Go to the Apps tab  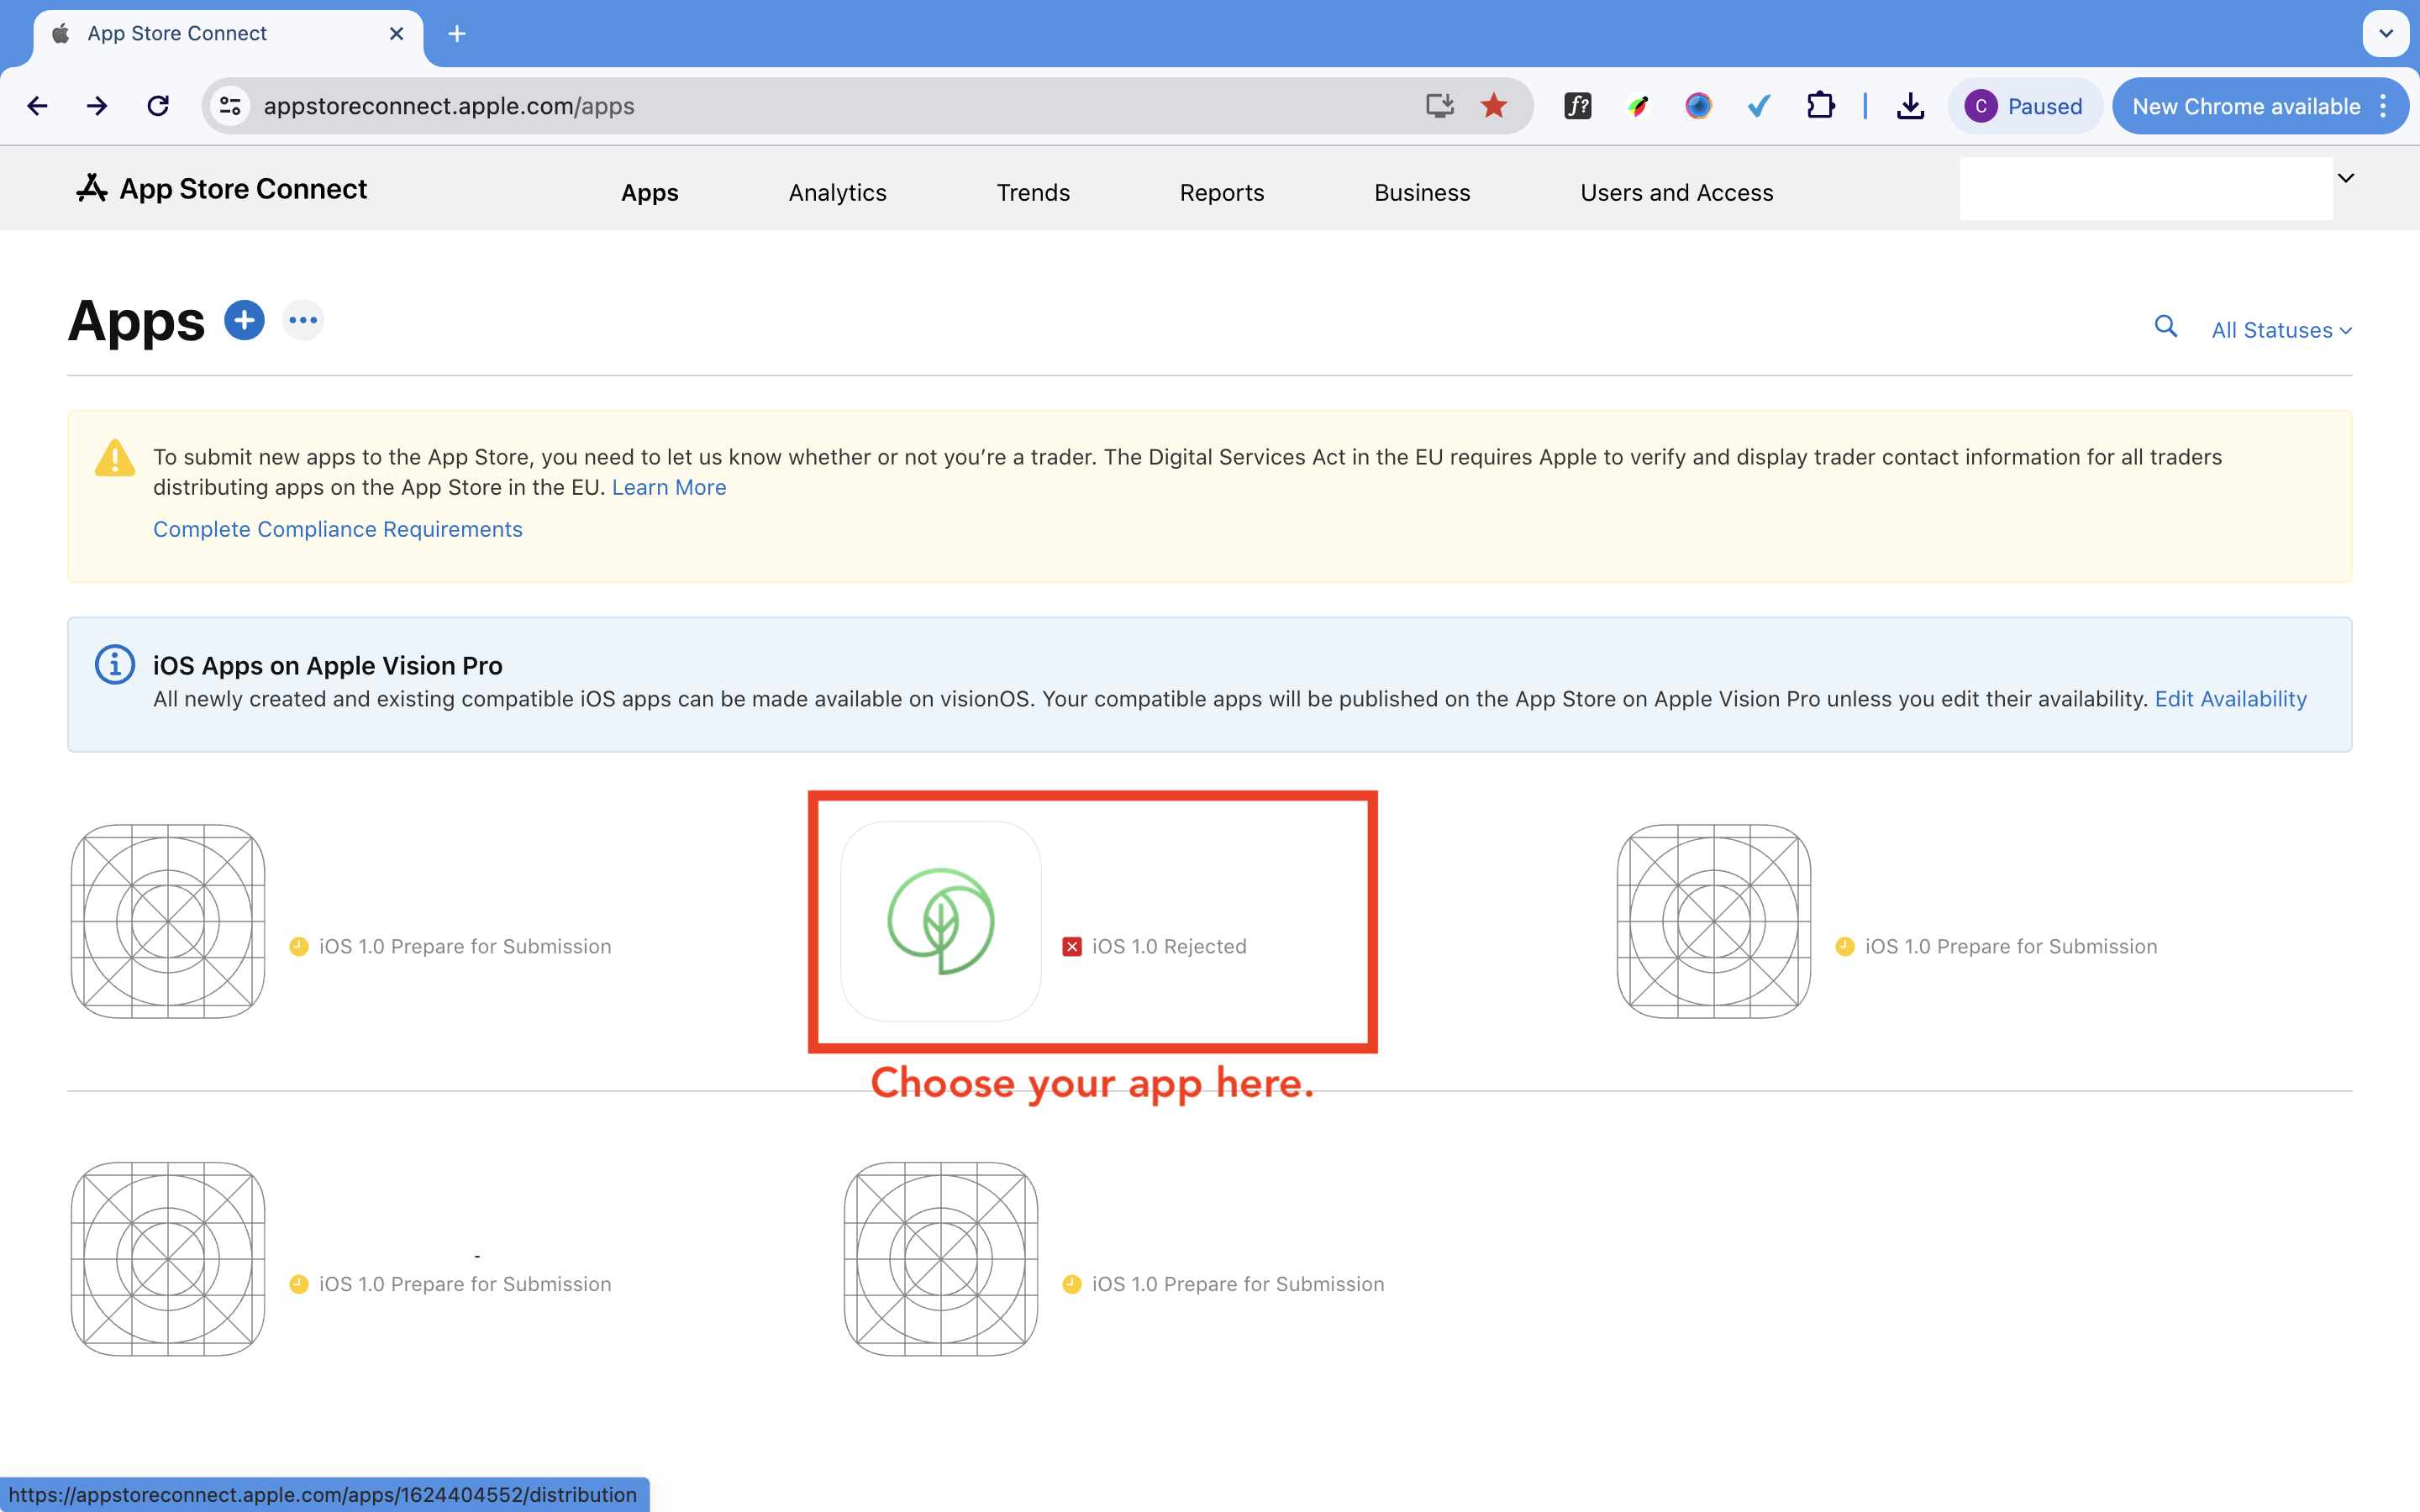[649, 192]
